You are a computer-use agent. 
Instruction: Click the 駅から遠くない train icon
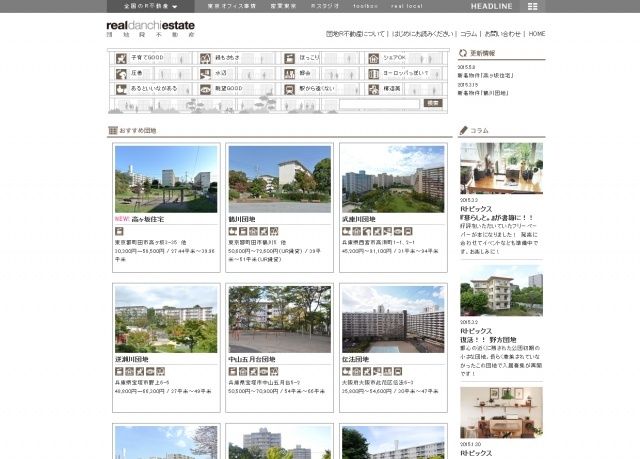pyautogui.click(x=289, y=88)
